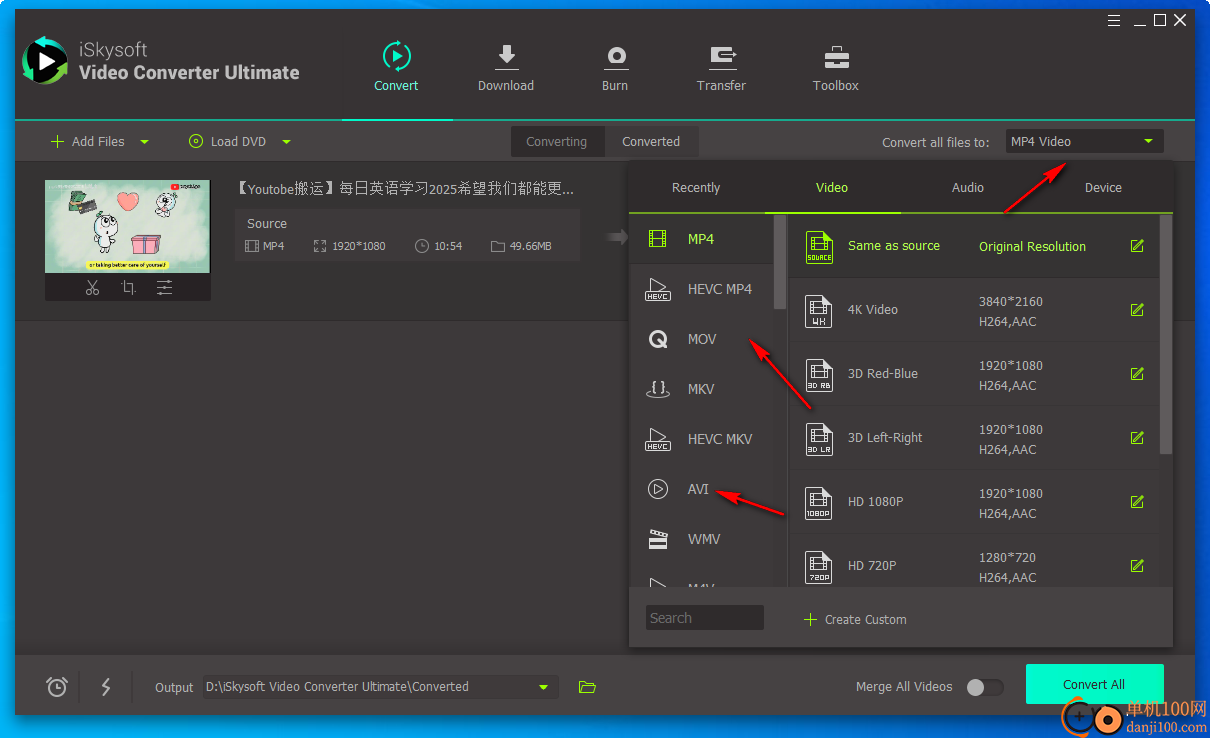The image size is (1210, 738).
Task: Select the Audio format tab
Action: 968,188
